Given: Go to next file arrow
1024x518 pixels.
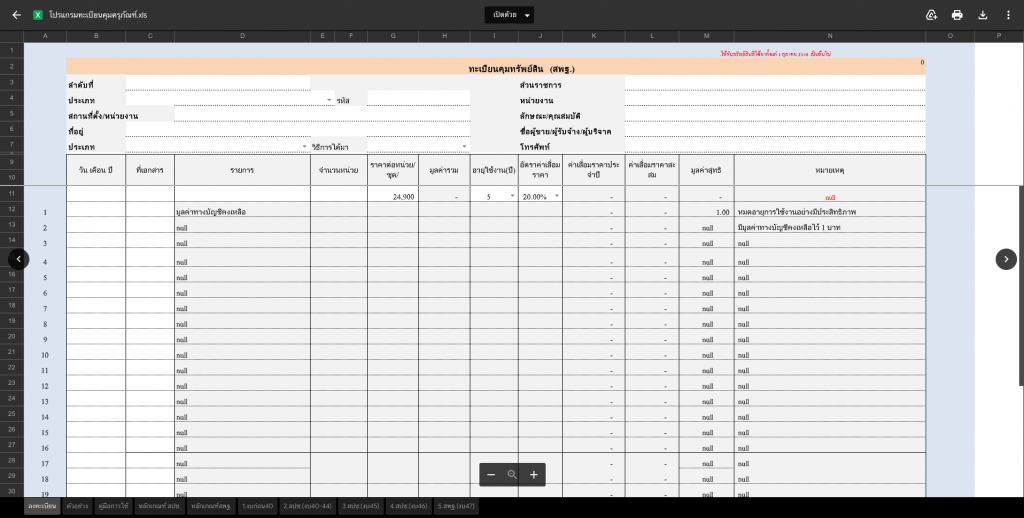Looking at the screenshot, I should (x=1006, y=259).
